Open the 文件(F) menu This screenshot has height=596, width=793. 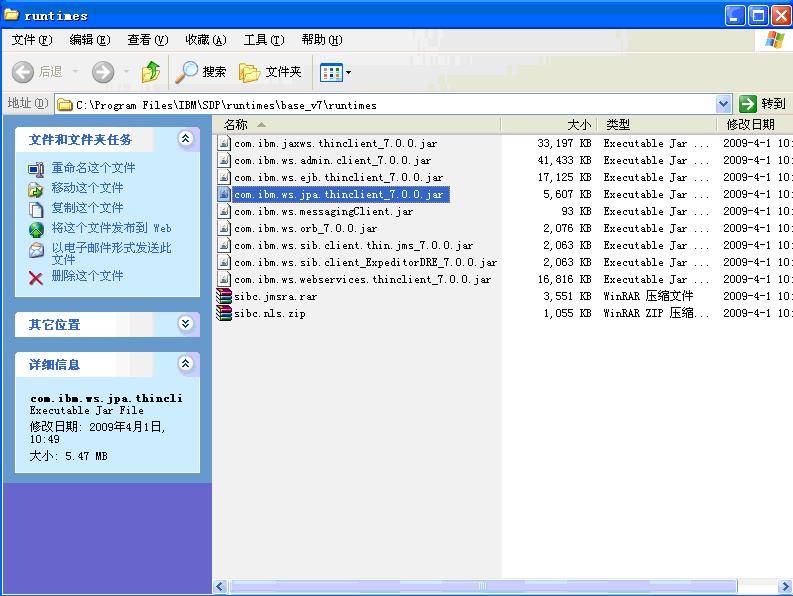pyautogui.click(x=32, y=39)
